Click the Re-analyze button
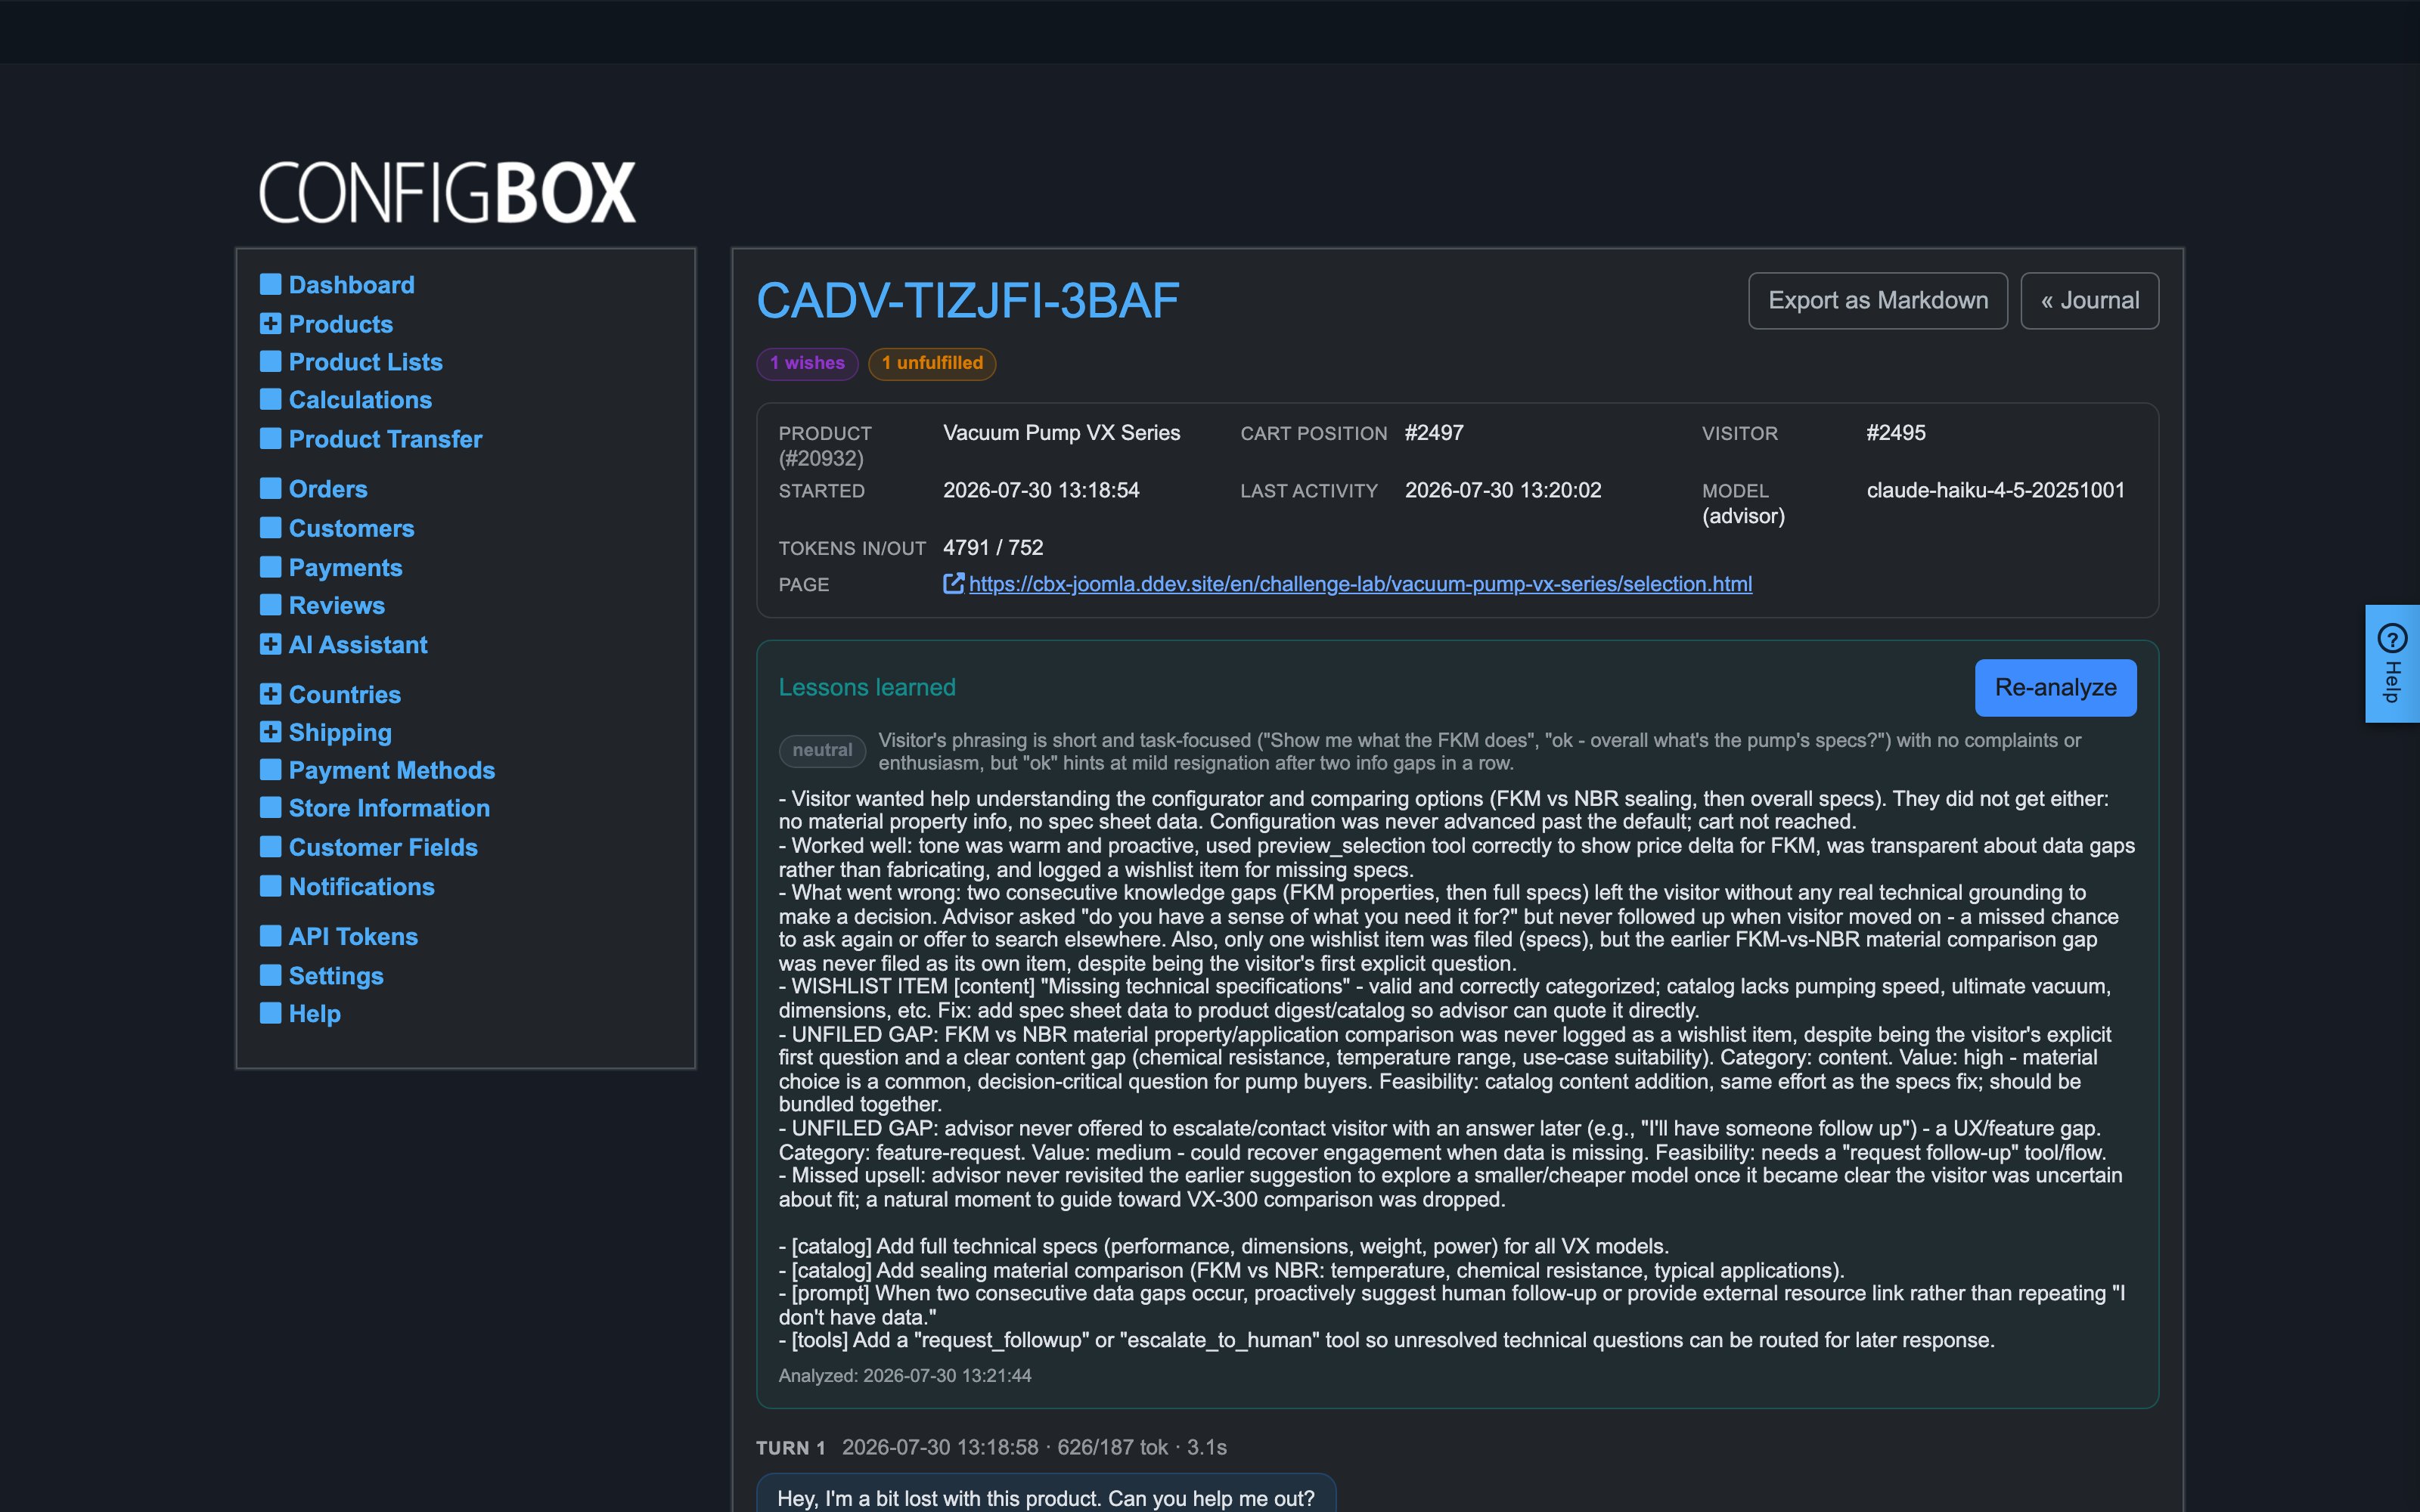The width and height of the screenshot is (2420, 1512). point(2056,687)
